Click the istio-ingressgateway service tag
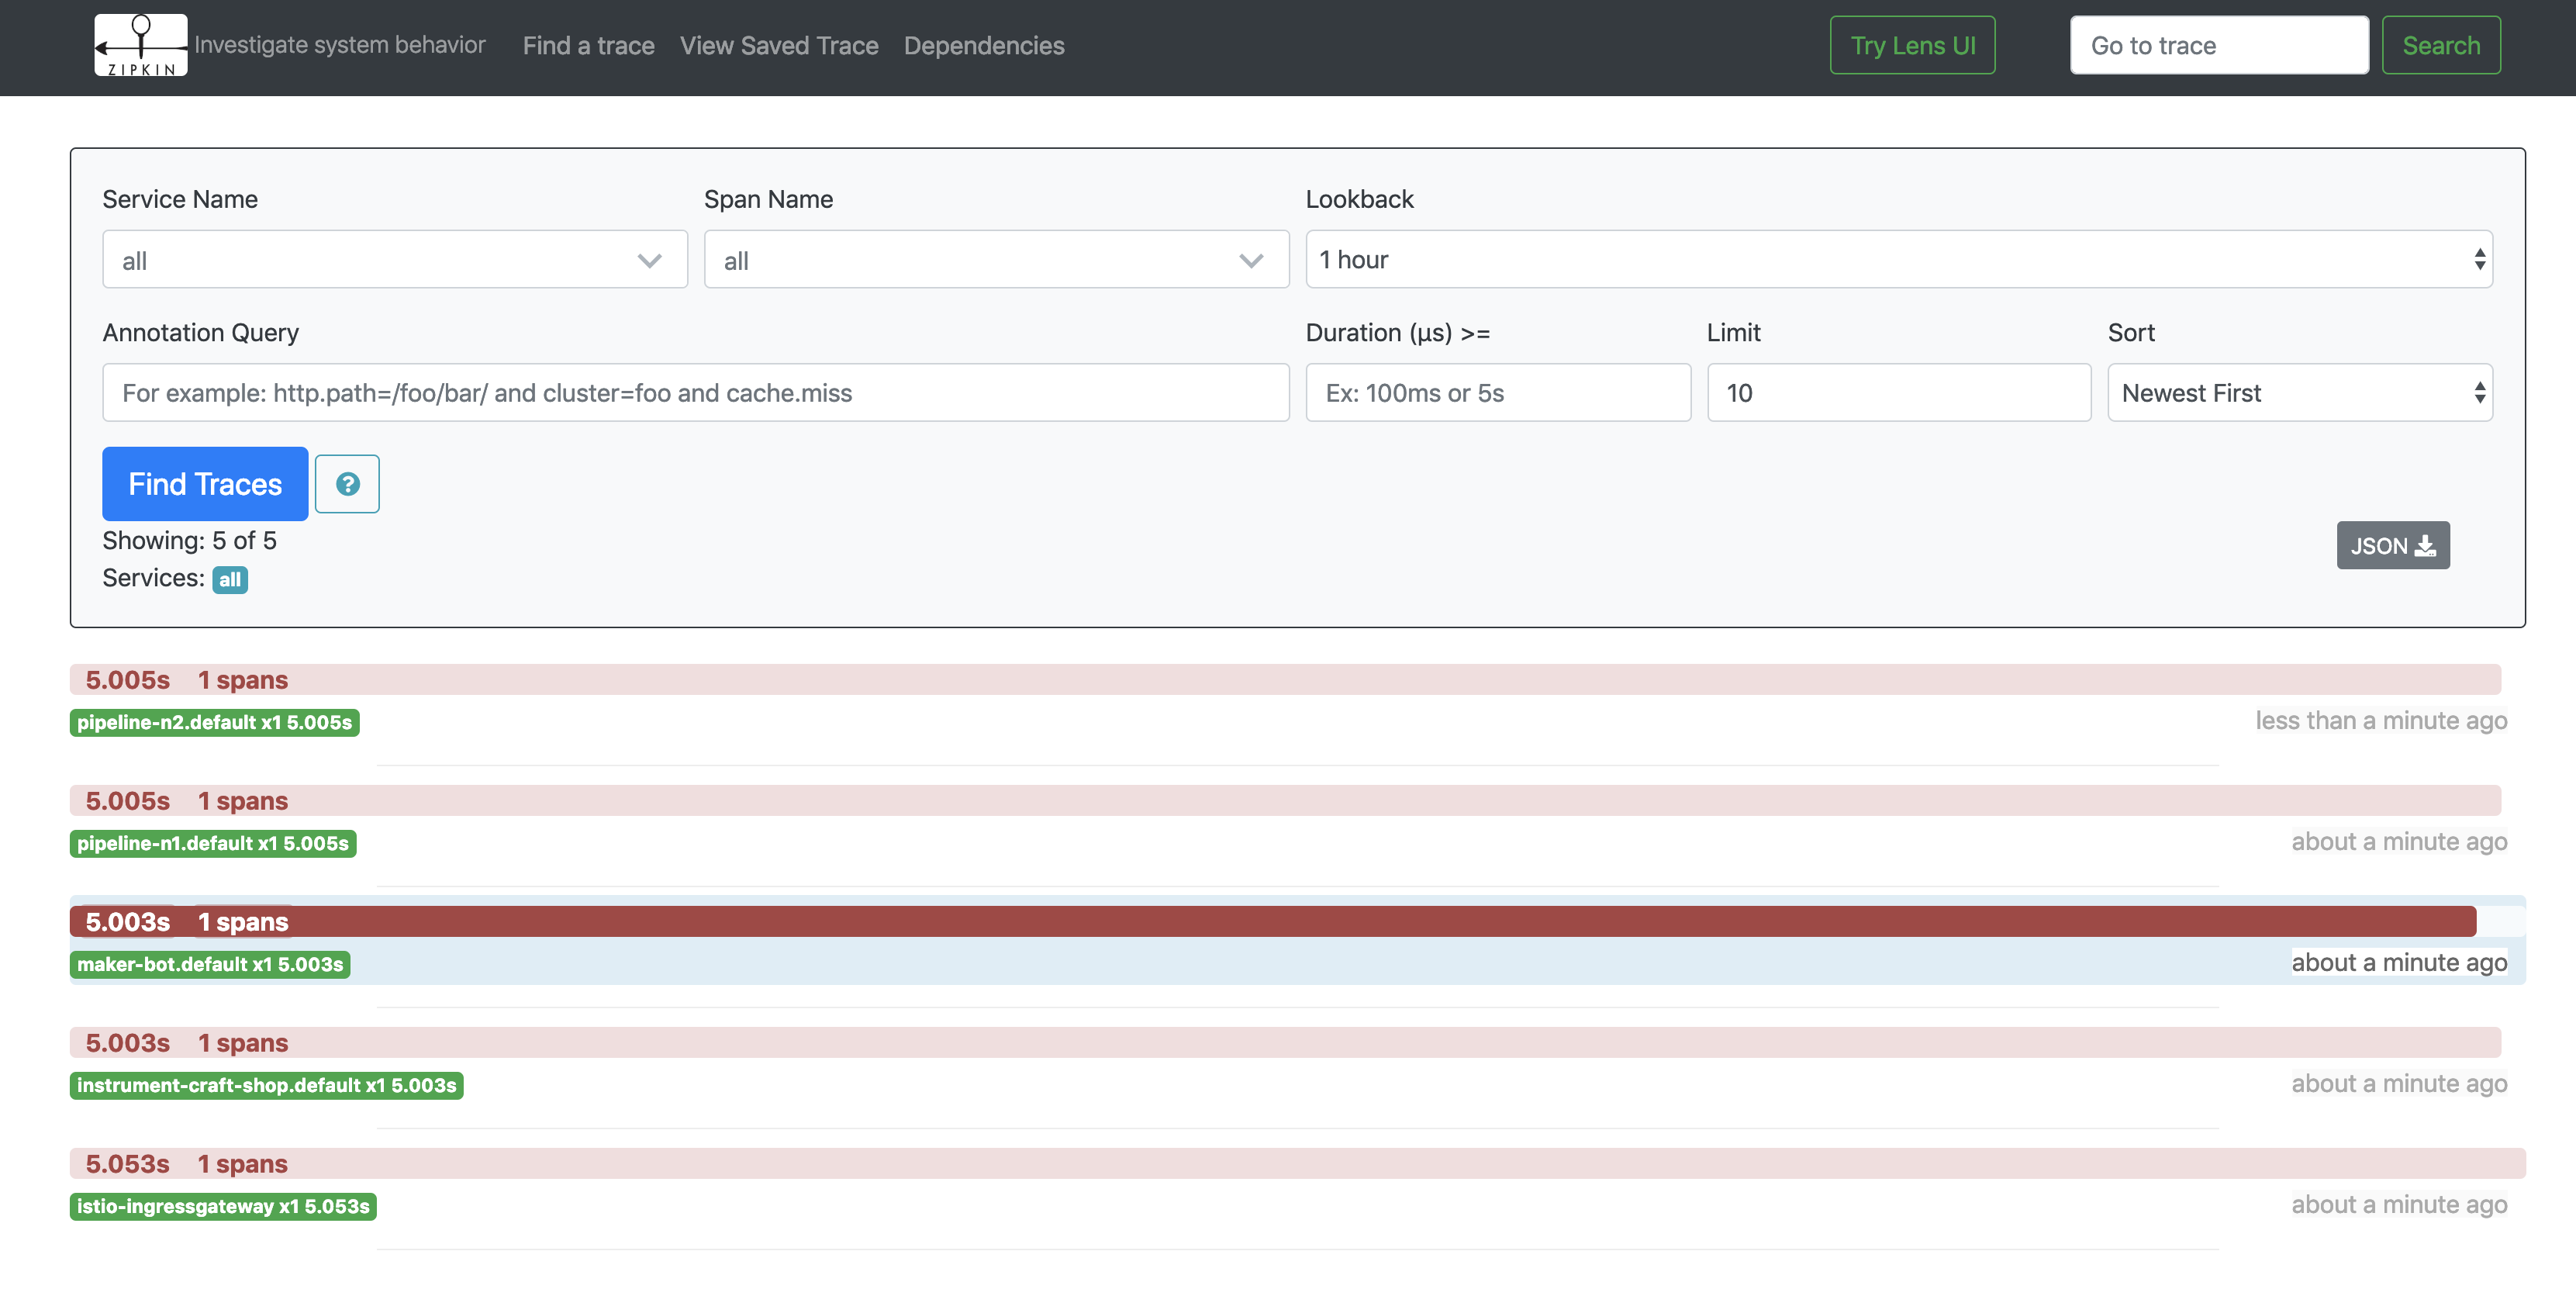Screen dimensions: 2576x1289 [x=222, y=1207]
